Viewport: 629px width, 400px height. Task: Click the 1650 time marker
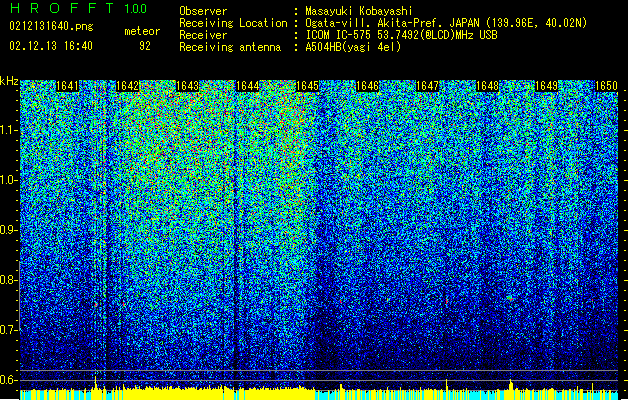click(x=606, y=86)
